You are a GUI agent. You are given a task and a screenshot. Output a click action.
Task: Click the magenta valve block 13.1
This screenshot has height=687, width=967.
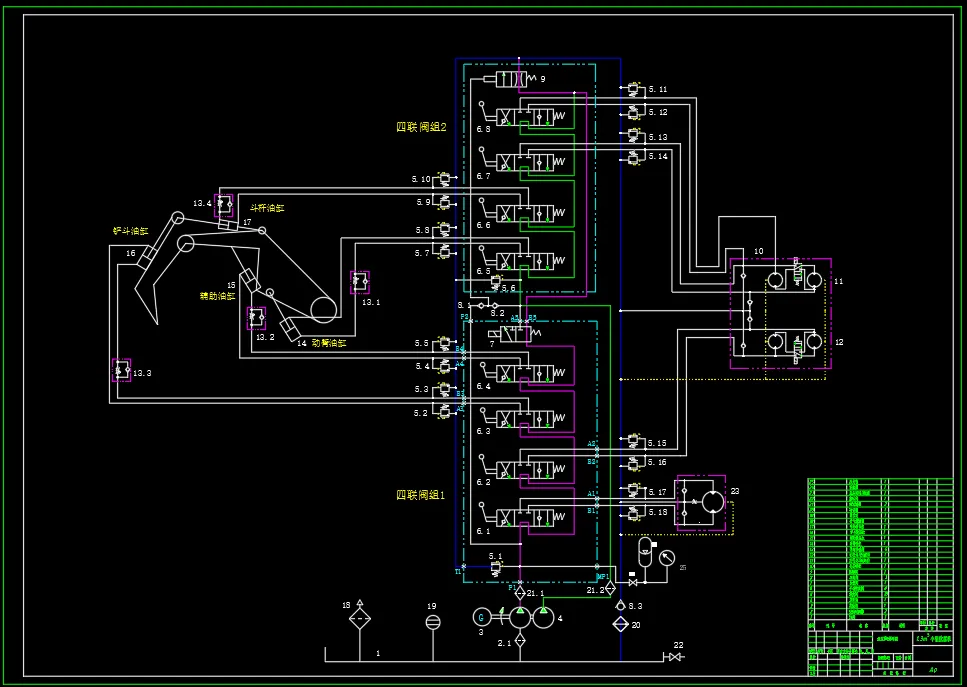click(x=360, y=282)
